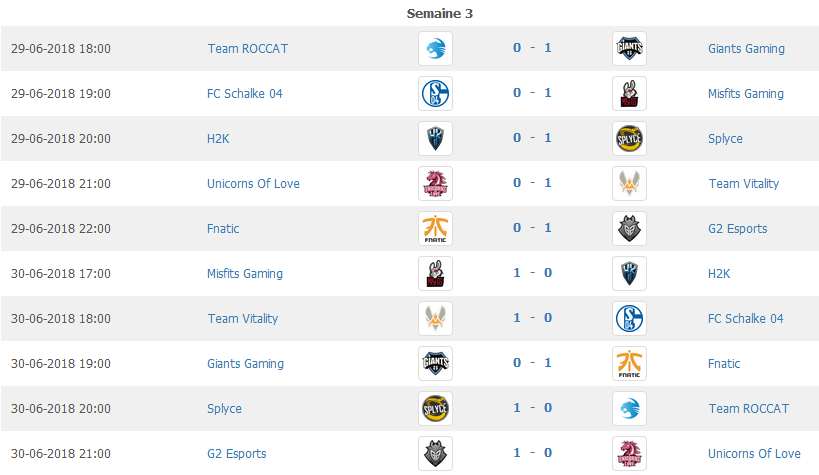This screenshot has width=819, height=475.
Task: Open the Team ROCCAT vs Giants Gaming score
Action: tap(532, 48)
